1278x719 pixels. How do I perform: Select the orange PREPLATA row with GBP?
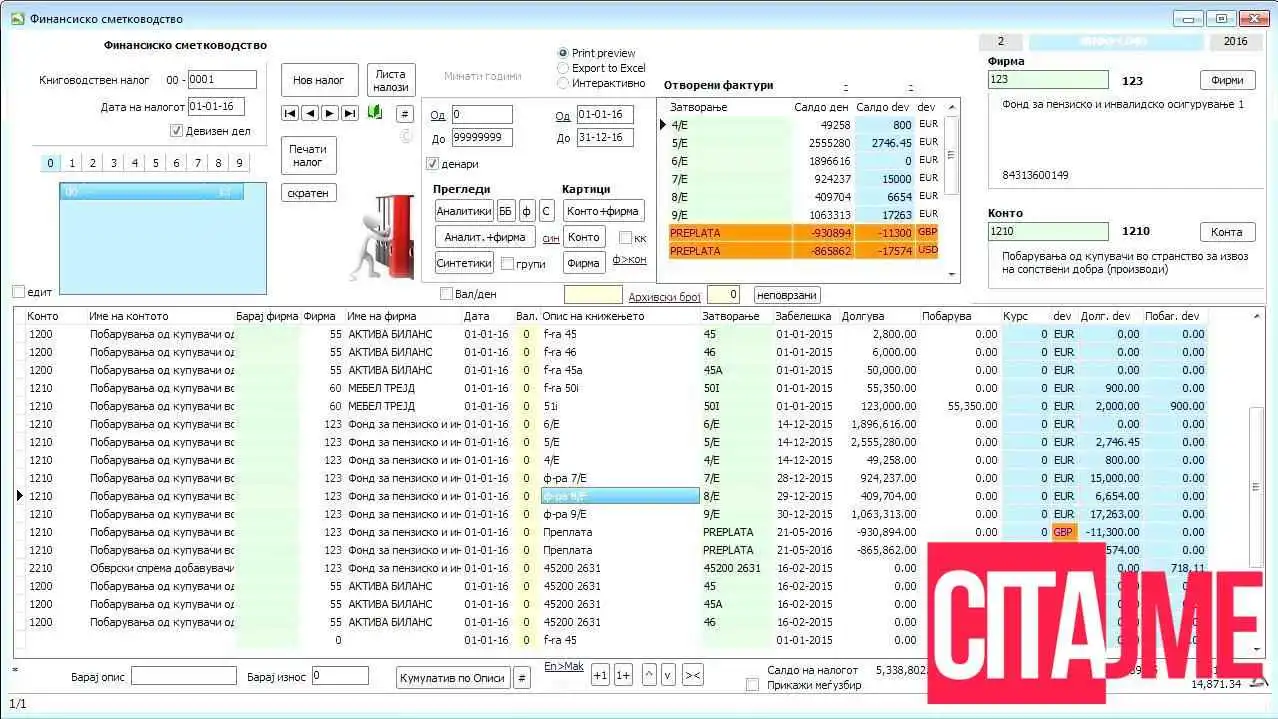803,233
